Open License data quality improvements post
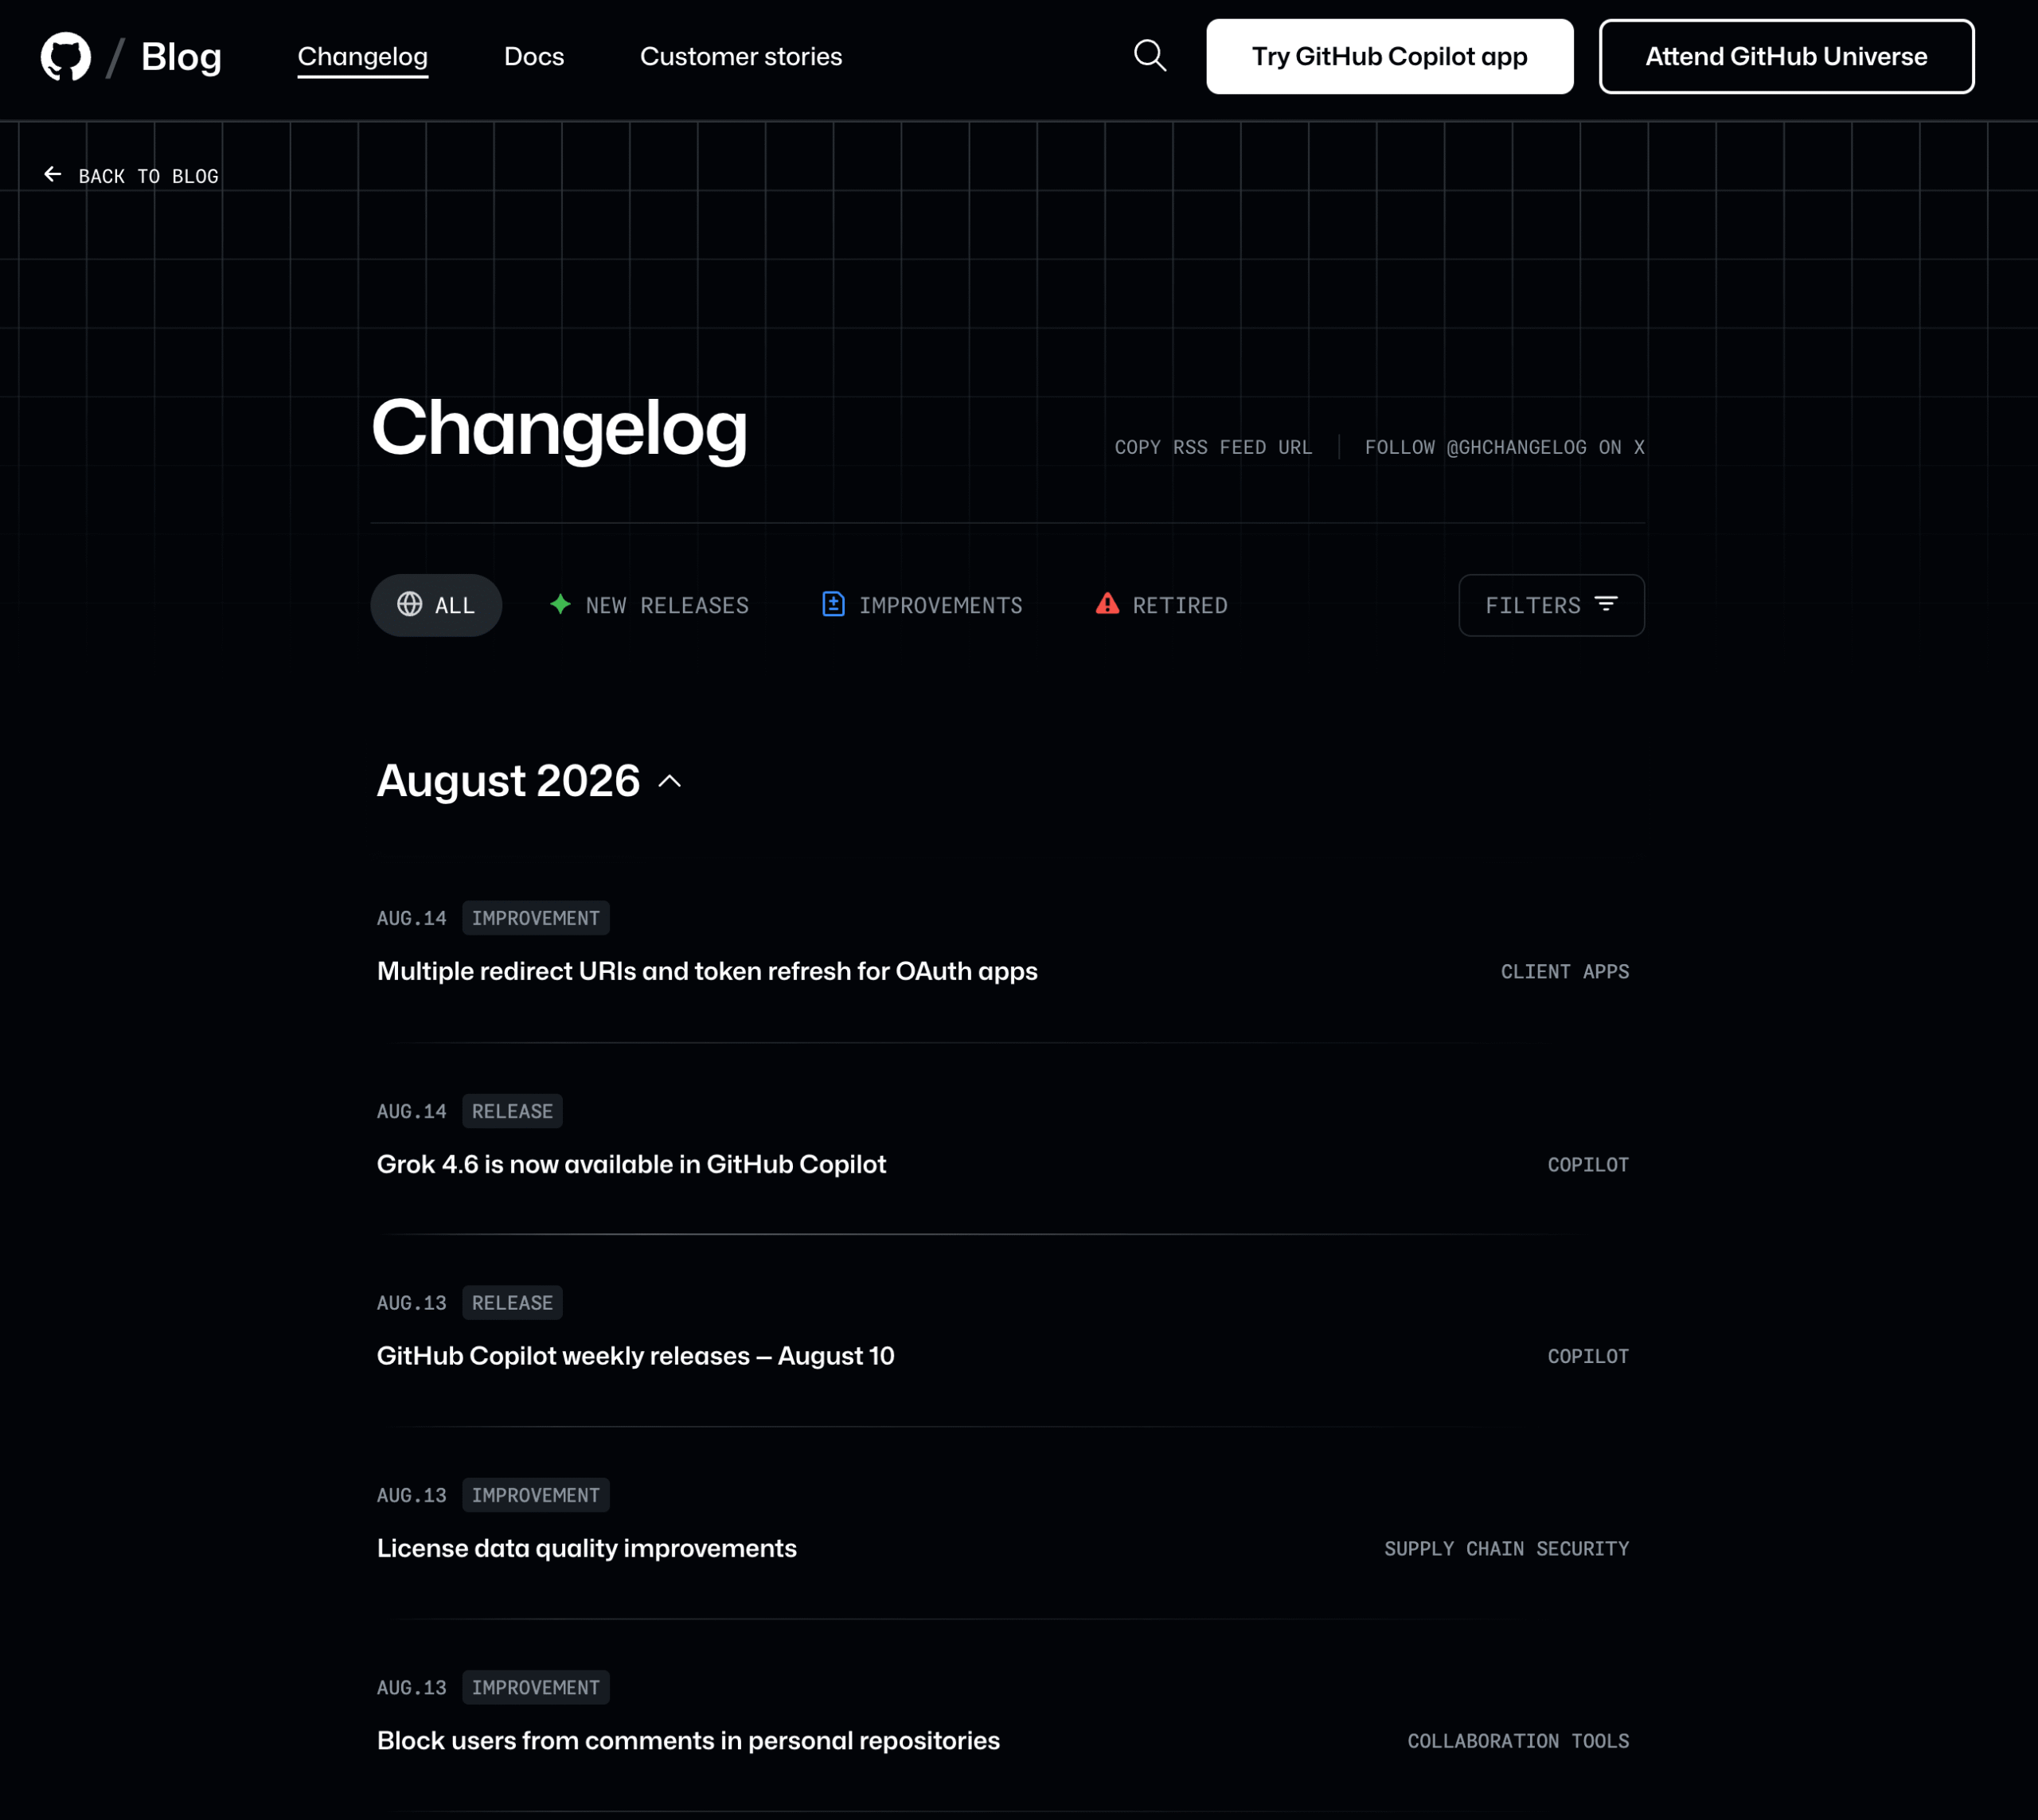The image size is (2038, 1820). (586, 1548)
